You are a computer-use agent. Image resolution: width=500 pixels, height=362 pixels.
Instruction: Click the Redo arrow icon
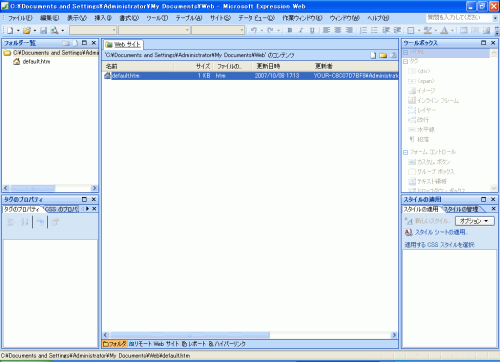click(270, 30)
